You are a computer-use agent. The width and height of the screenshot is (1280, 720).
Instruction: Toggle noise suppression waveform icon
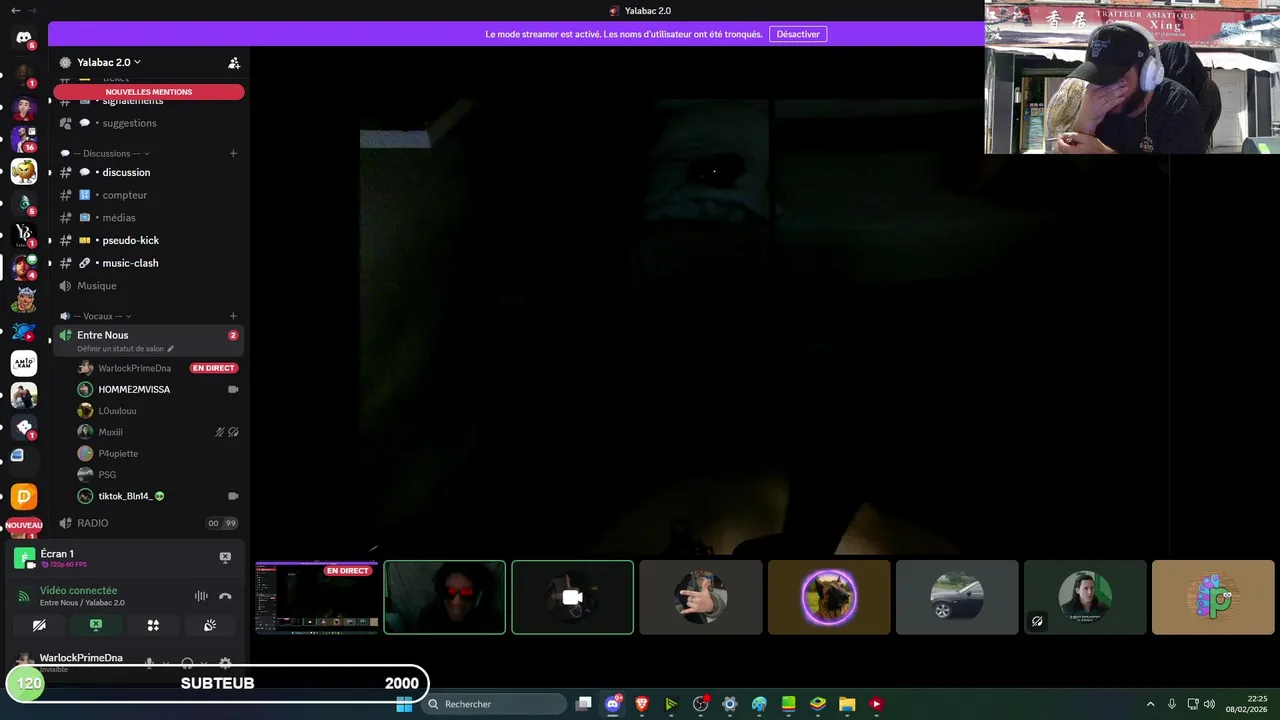pos(201,596)
